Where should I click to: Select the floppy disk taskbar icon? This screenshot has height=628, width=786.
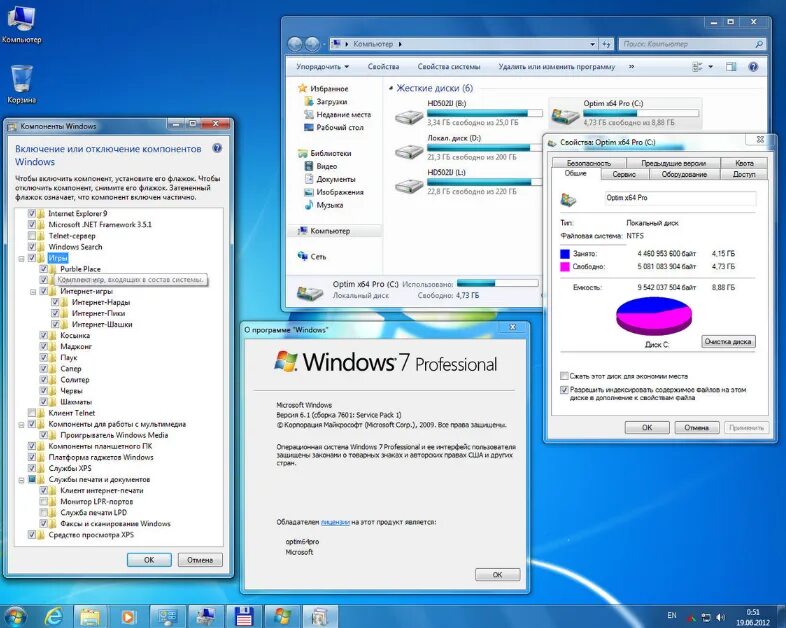pos(244,616)
